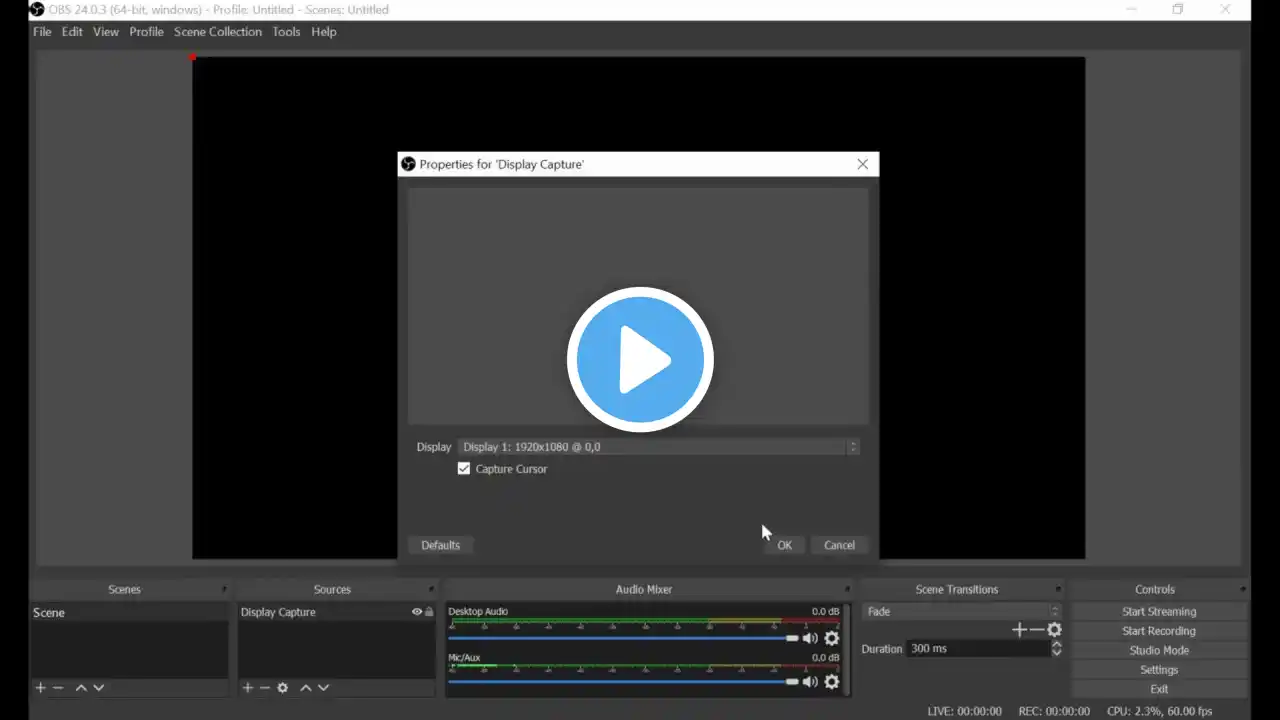Open the Desktop Audio settings gear
This screenshot has height=720, width=1280.
(831, 638)
